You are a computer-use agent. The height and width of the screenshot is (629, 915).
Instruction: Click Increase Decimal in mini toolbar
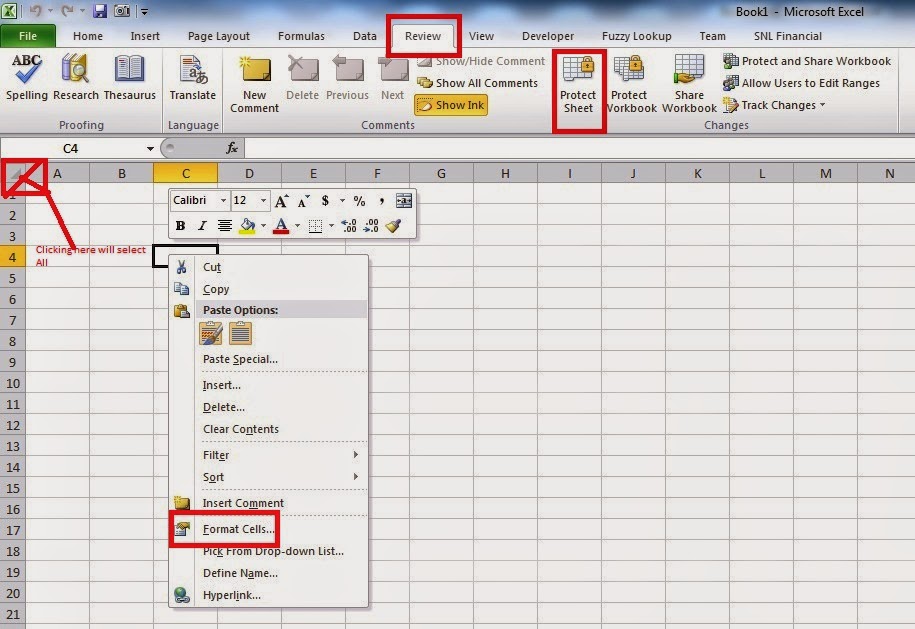349,226
